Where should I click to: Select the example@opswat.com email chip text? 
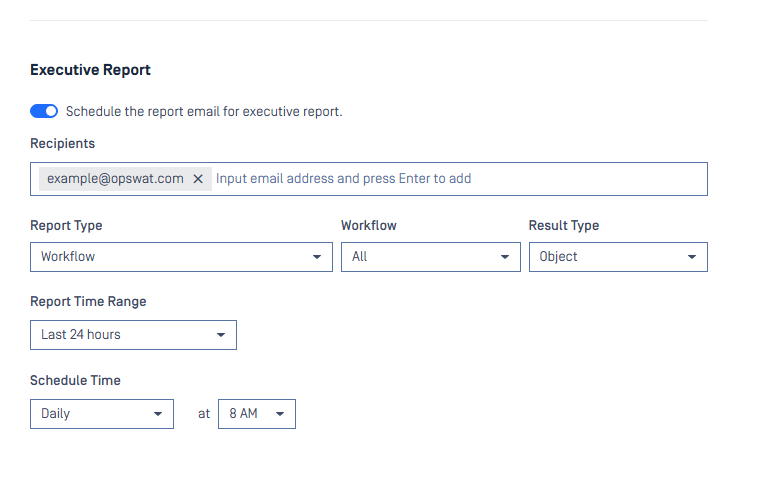112,179
